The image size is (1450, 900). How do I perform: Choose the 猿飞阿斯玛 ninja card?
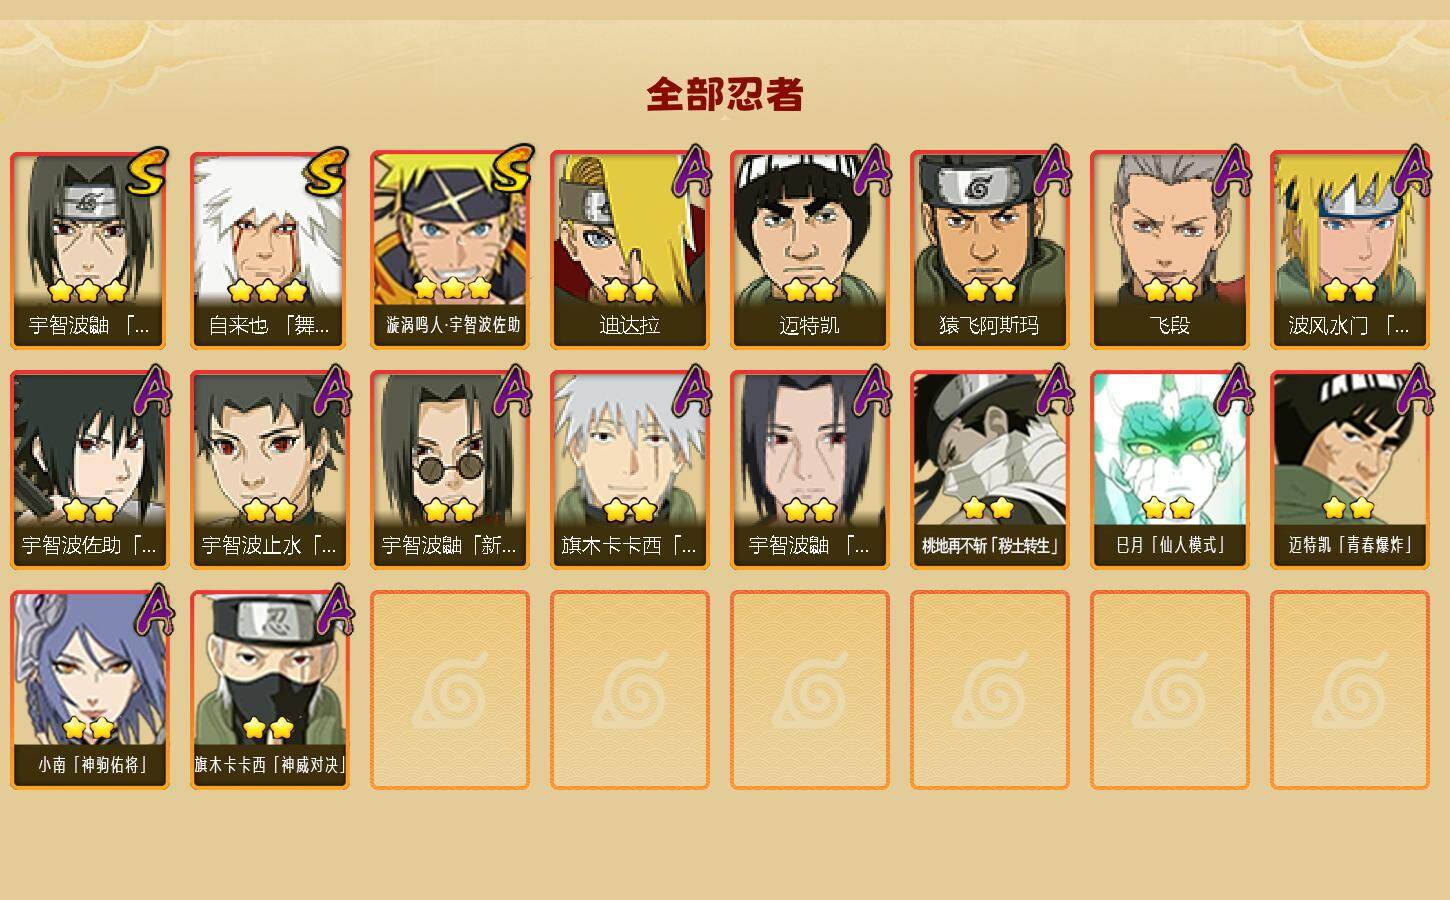pos(990,250)
